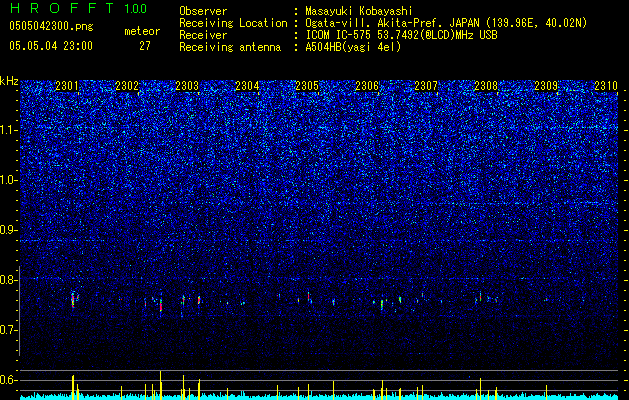The height and width of the screenshot is (400, 629).
Task: Click the 'Receiving Location' field label
Action: pos(233,23)
